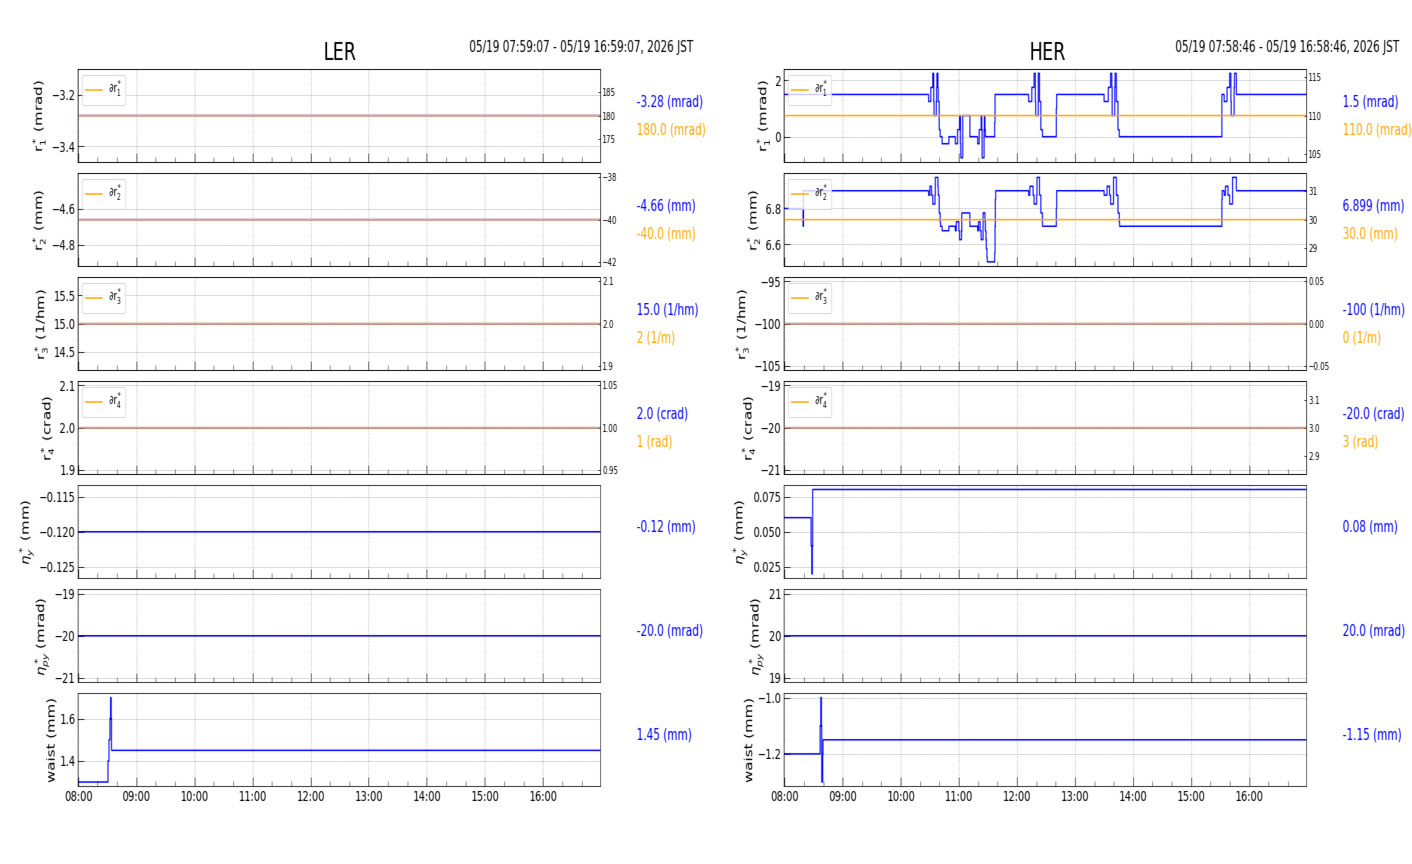Click the HER waist (mm) axis label

(751, 740)
